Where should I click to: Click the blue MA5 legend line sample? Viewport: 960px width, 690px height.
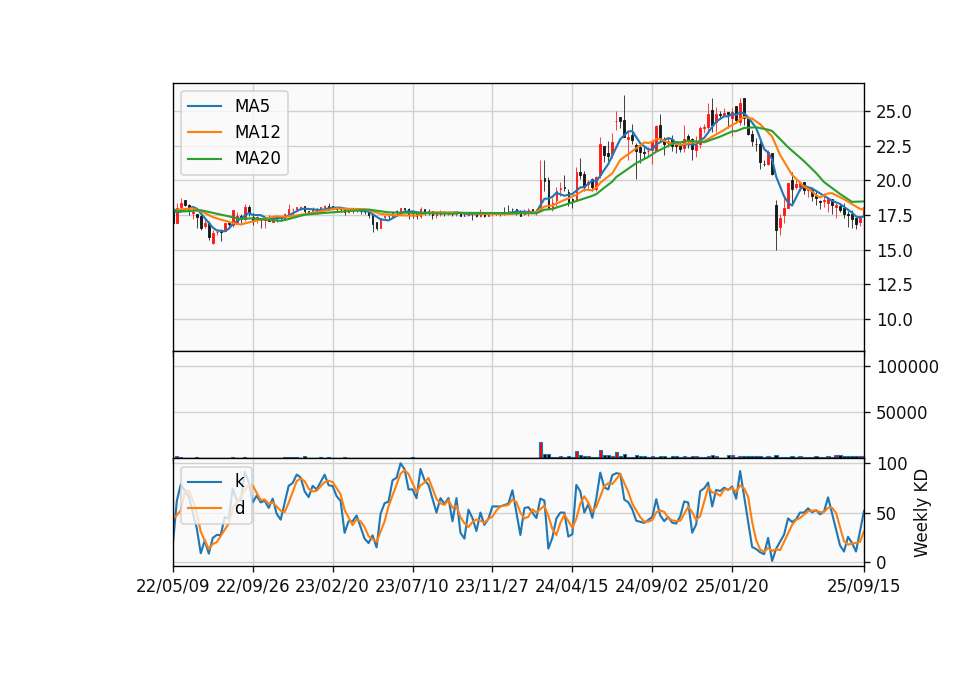click(204, 107)
